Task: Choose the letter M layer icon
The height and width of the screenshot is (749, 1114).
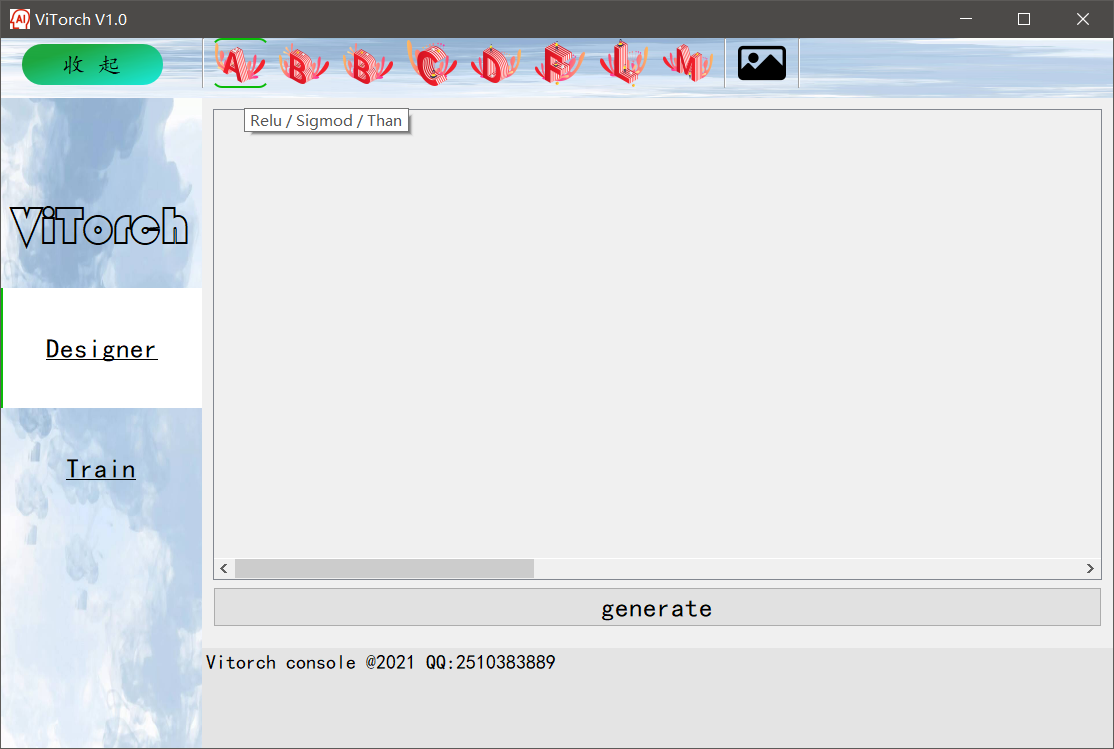Action: tap(687, 63)
